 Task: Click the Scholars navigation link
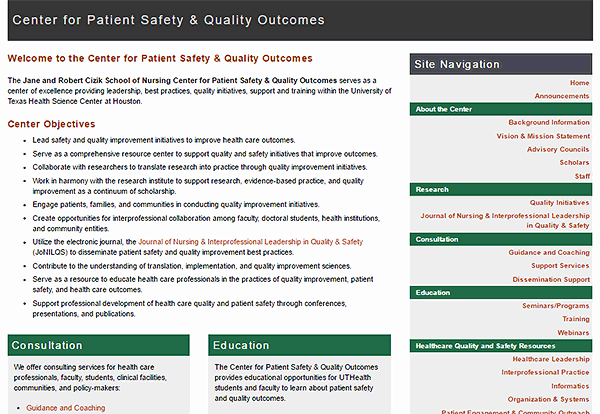(574, 162)
